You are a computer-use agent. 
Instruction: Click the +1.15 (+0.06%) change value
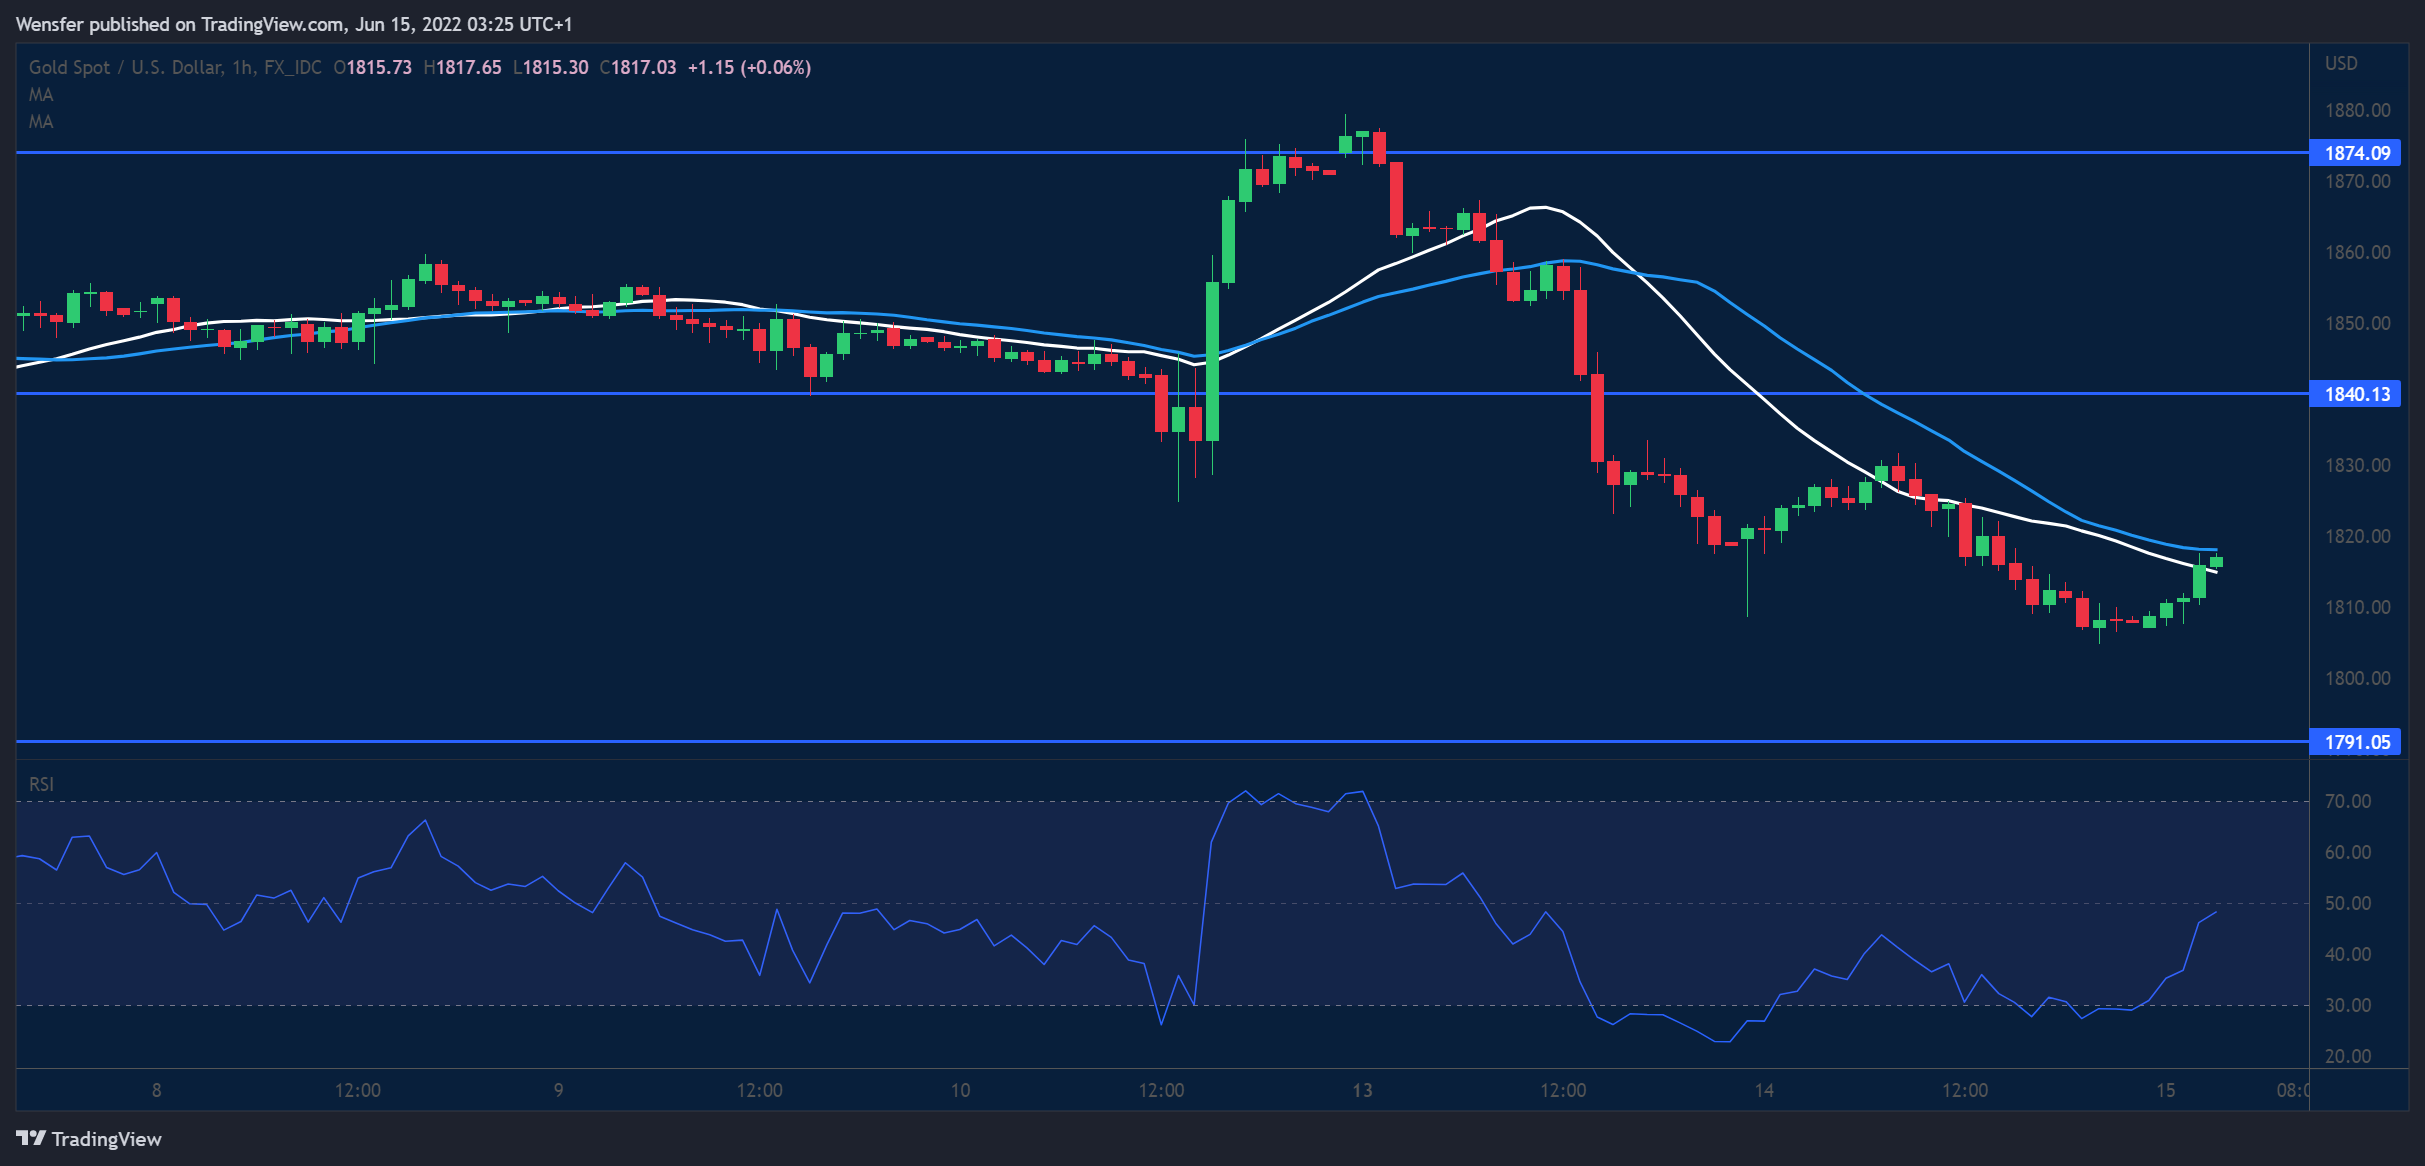coord(749,67)
